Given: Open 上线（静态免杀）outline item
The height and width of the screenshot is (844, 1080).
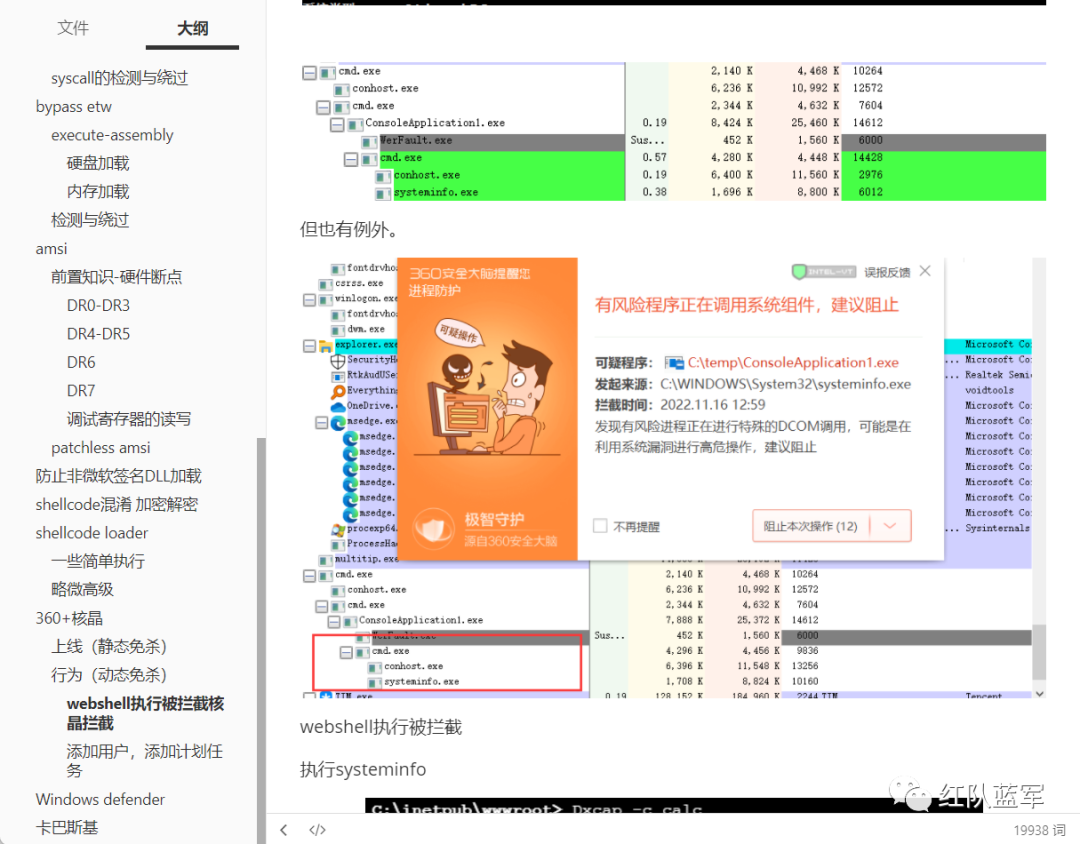Looking at the screenshot, I should 109,646.
